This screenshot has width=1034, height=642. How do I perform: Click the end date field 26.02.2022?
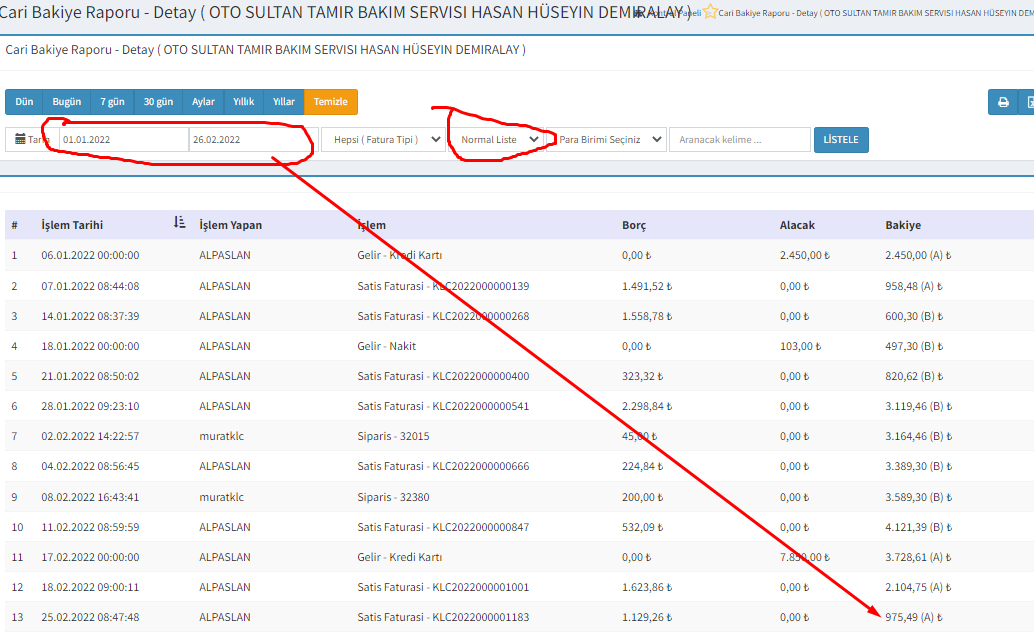click(x=250, y=140)
